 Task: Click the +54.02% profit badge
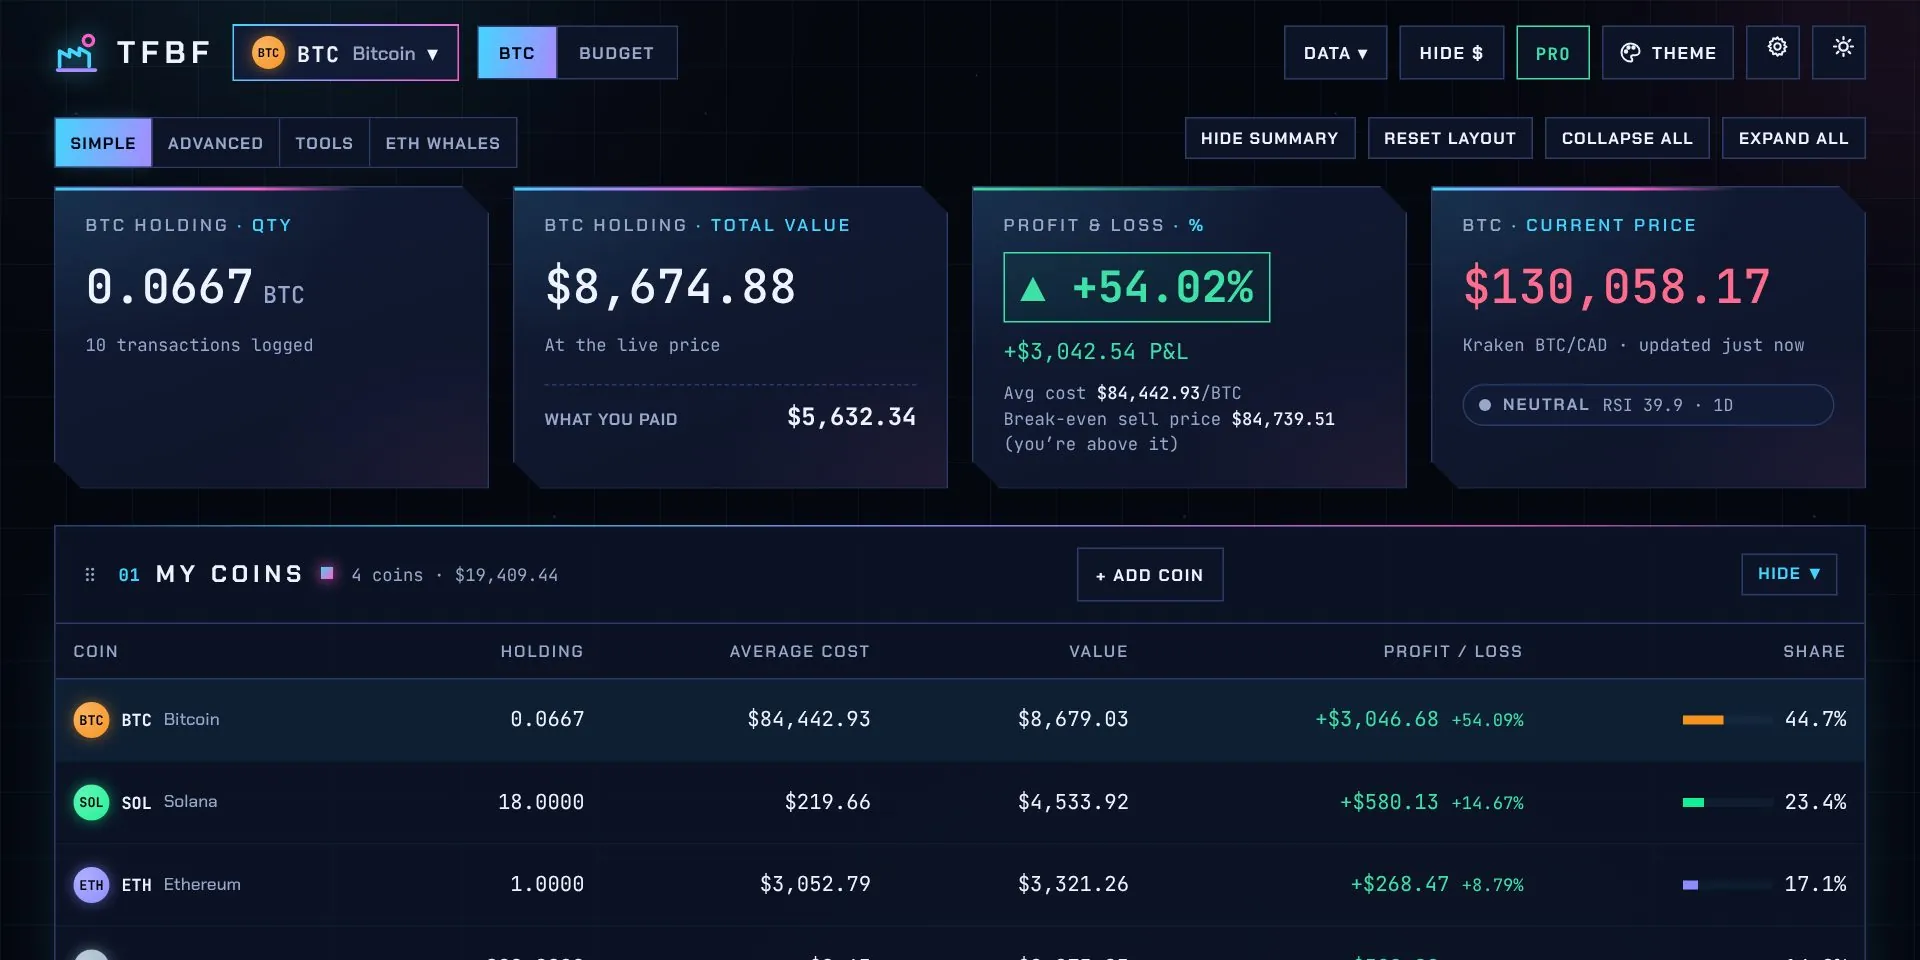click(1136, 288)
